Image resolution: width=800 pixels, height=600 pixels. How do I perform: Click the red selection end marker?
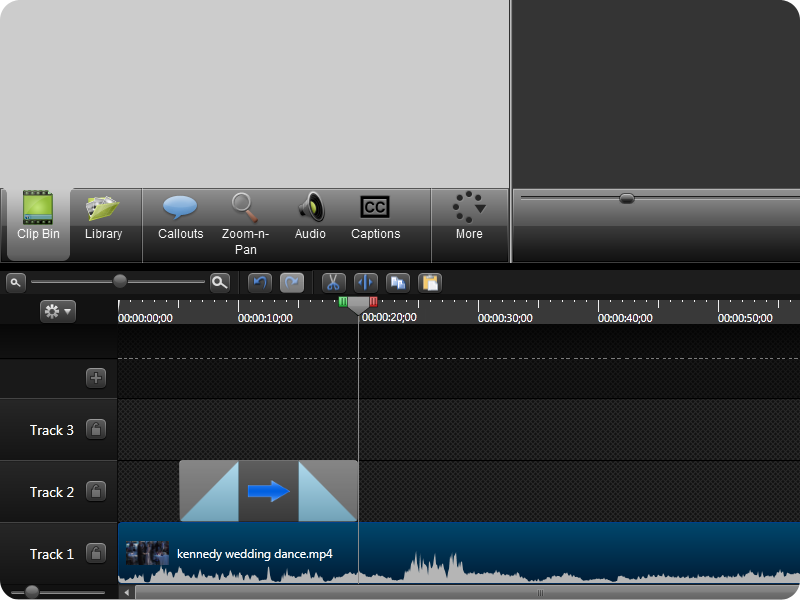373,302
